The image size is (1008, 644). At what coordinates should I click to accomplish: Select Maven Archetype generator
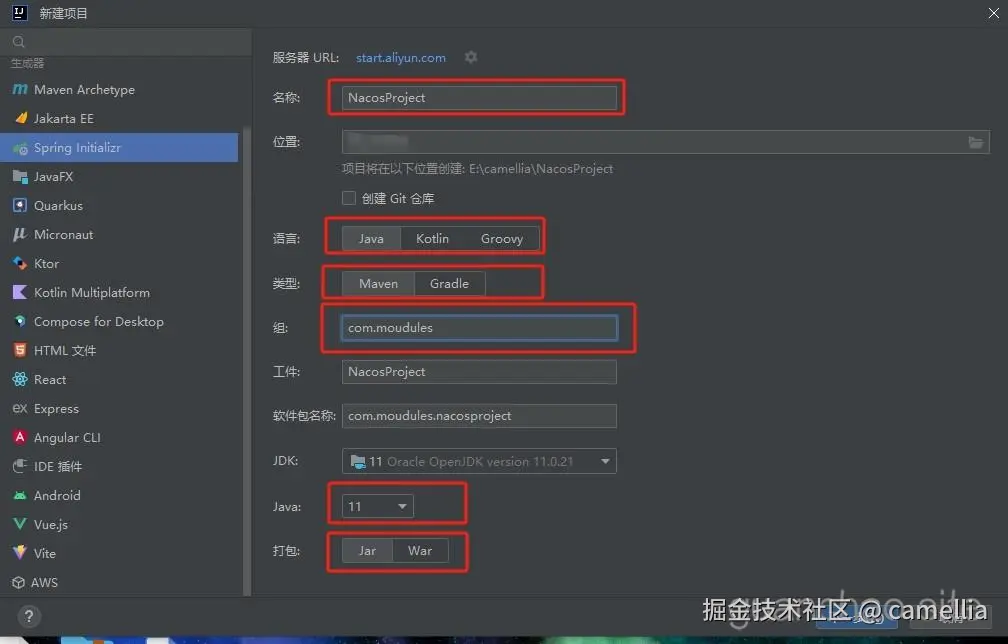tap(120, 89)
